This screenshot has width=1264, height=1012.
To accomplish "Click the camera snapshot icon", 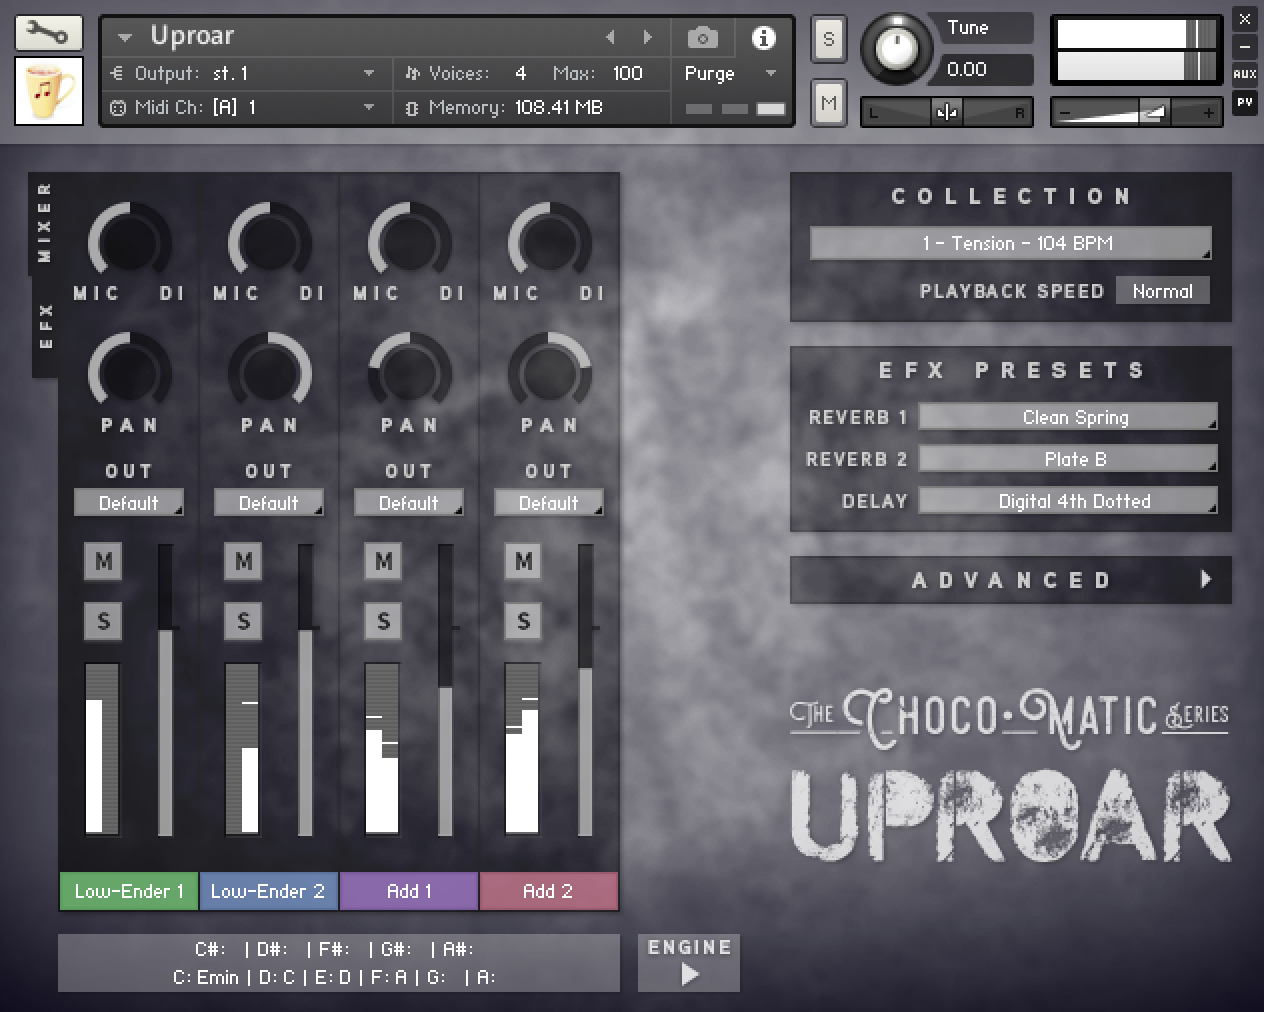I will tap(702, 38).
